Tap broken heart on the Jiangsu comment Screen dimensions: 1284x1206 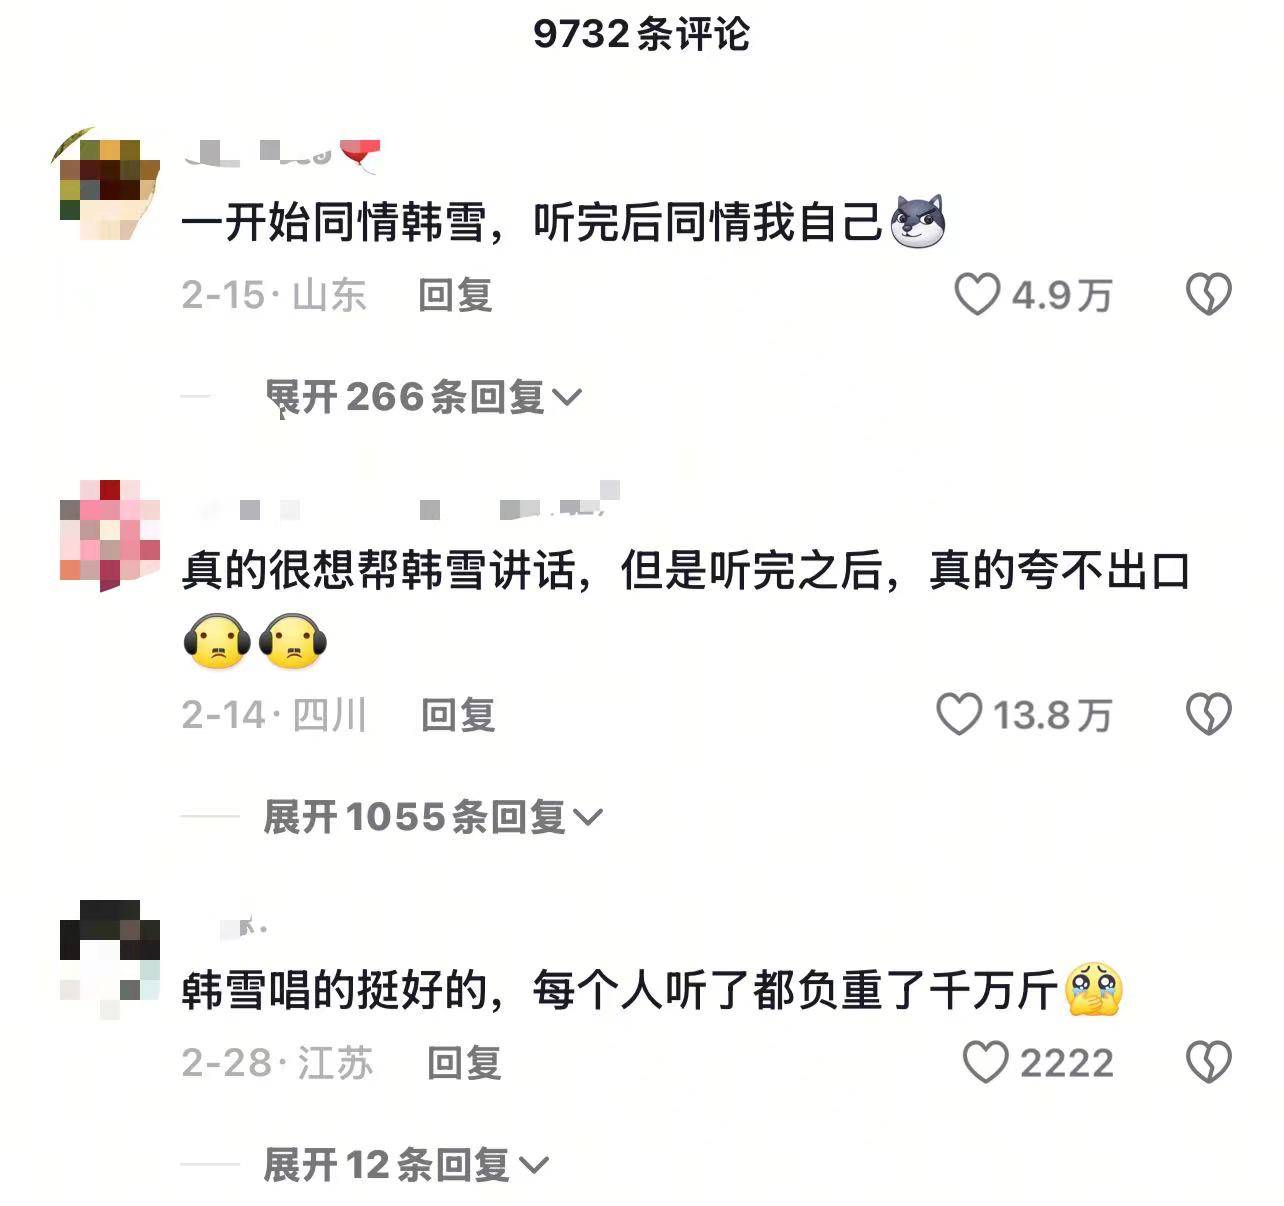tap(1208, 1062)
